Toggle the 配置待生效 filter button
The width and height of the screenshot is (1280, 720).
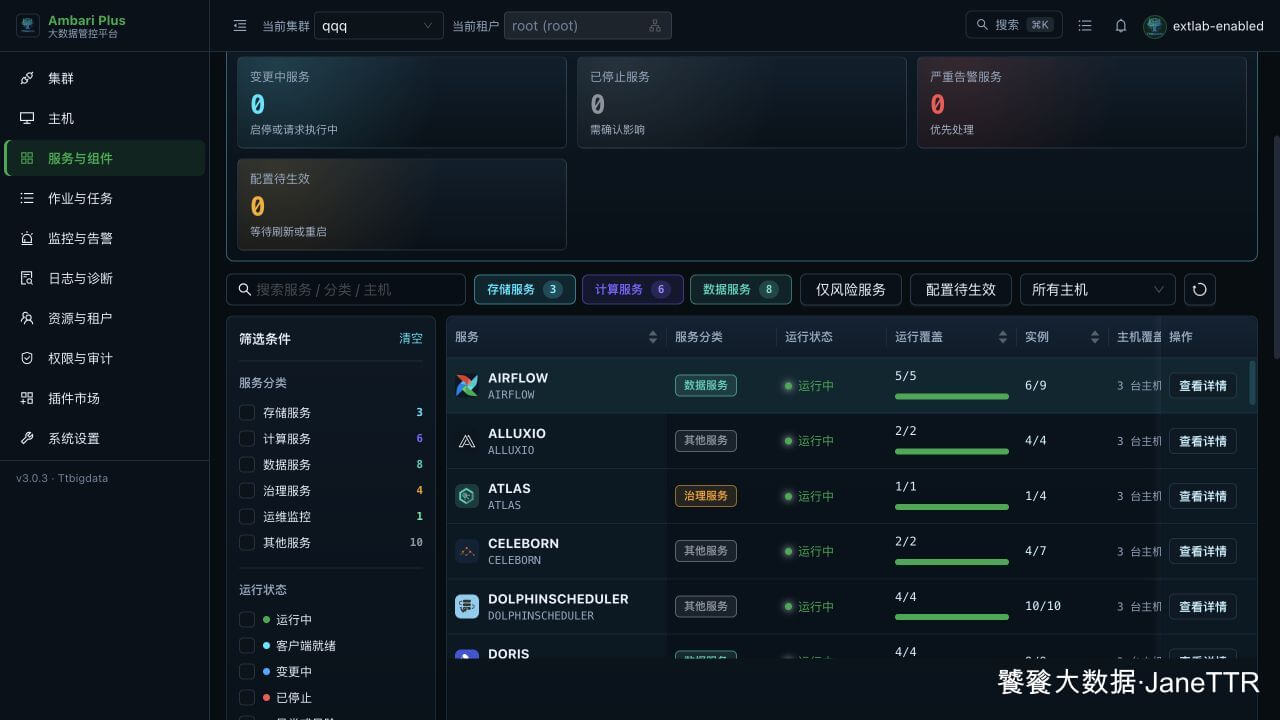tap(961, 289)
